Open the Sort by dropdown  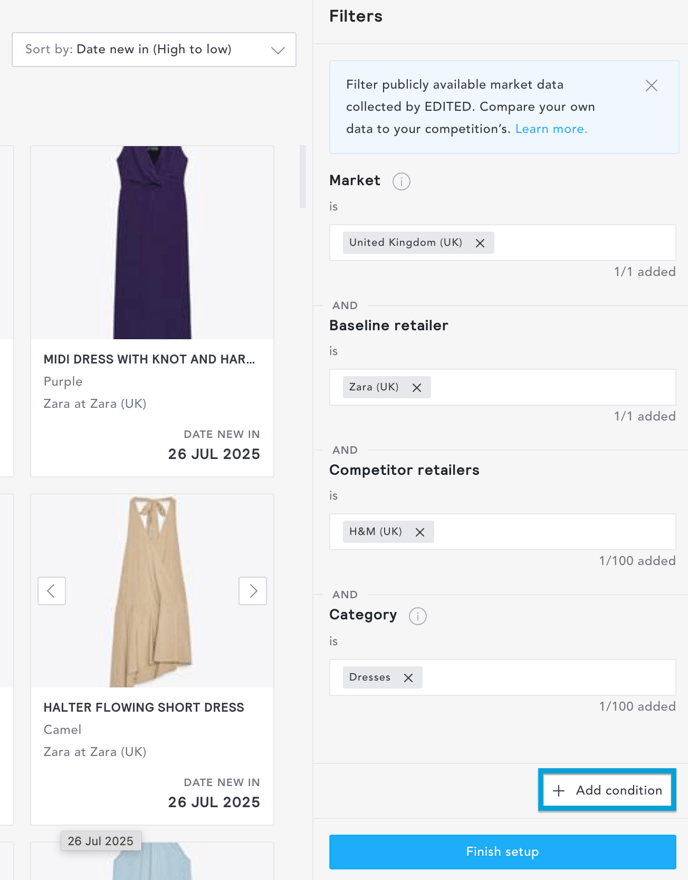[x=154, y=49]
